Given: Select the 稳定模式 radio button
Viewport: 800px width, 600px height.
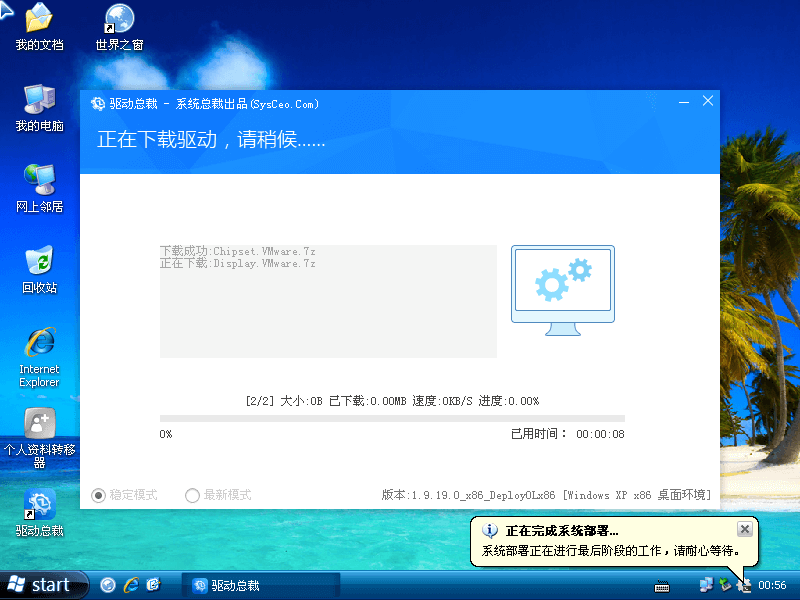Looking at the screenshot, I should coord(98,495).
